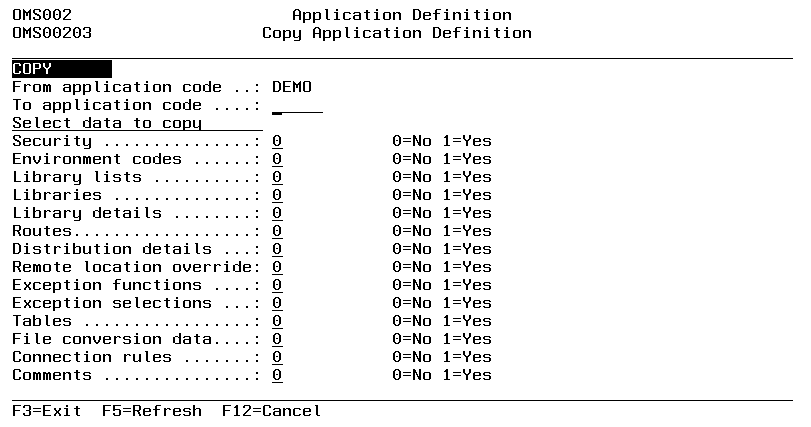This screenshot has width=811, height=427.
Task: Click the Remote location override value
Action: click(x=277, y=267)
